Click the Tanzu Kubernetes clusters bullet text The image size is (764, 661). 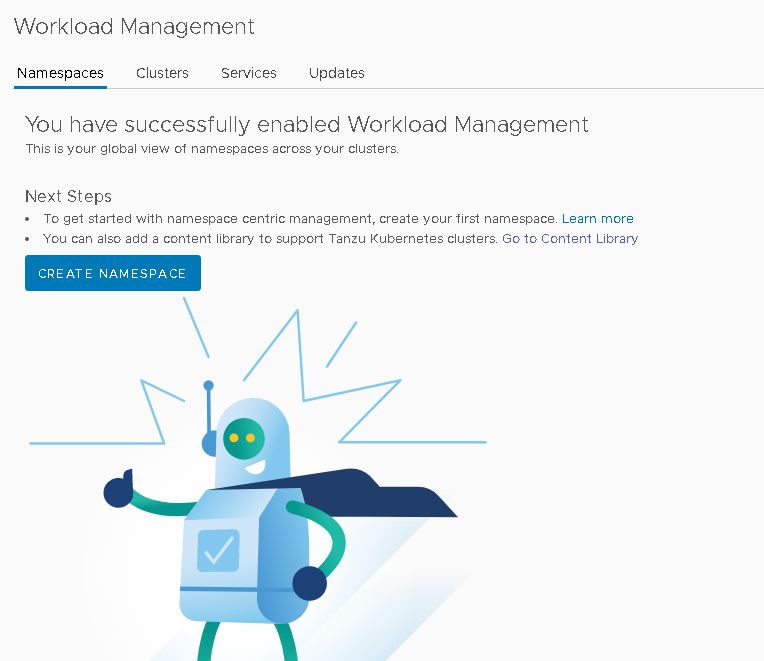coord(270,238)
